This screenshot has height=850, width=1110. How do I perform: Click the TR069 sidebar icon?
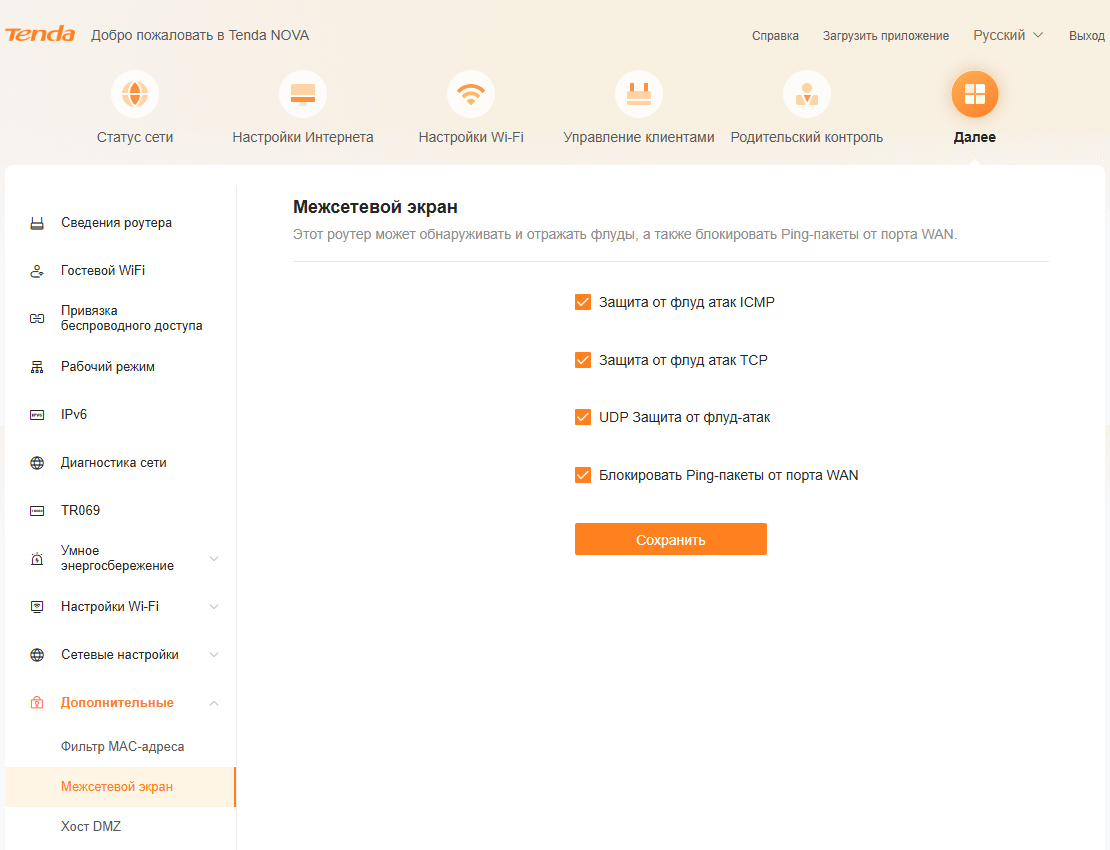click(x=37, y=511)
